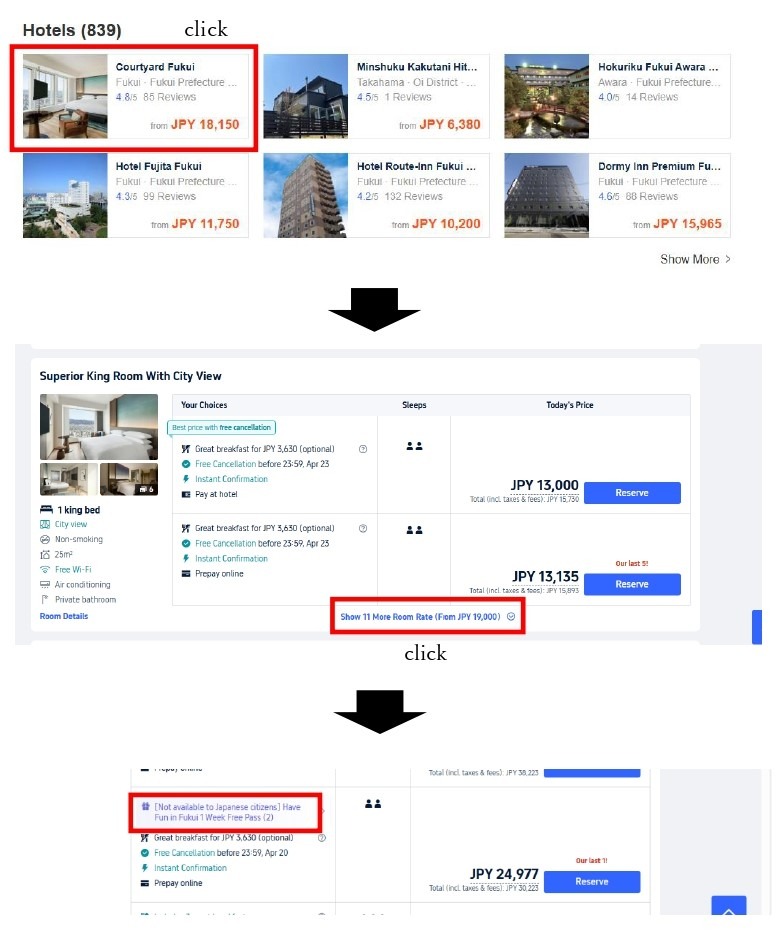This screenshot has height=935, width=782.
Task: Click the breakfast info icon on JPY 24,977 rate
Action: tap(322, 838)
